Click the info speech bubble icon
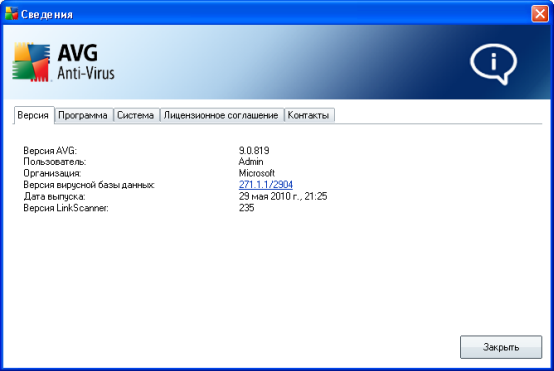Screen dimensions: 554x371 tap(494, 64)
